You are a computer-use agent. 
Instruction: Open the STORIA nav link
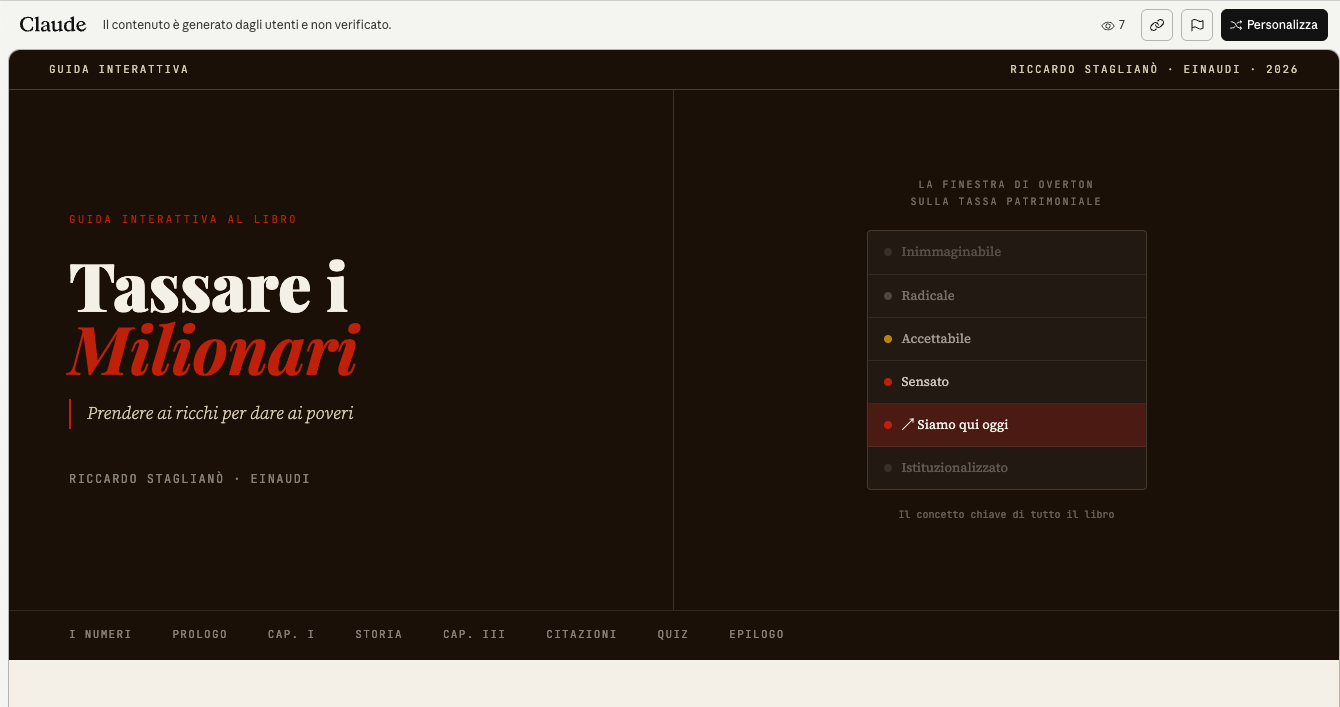tap(379, 634)
